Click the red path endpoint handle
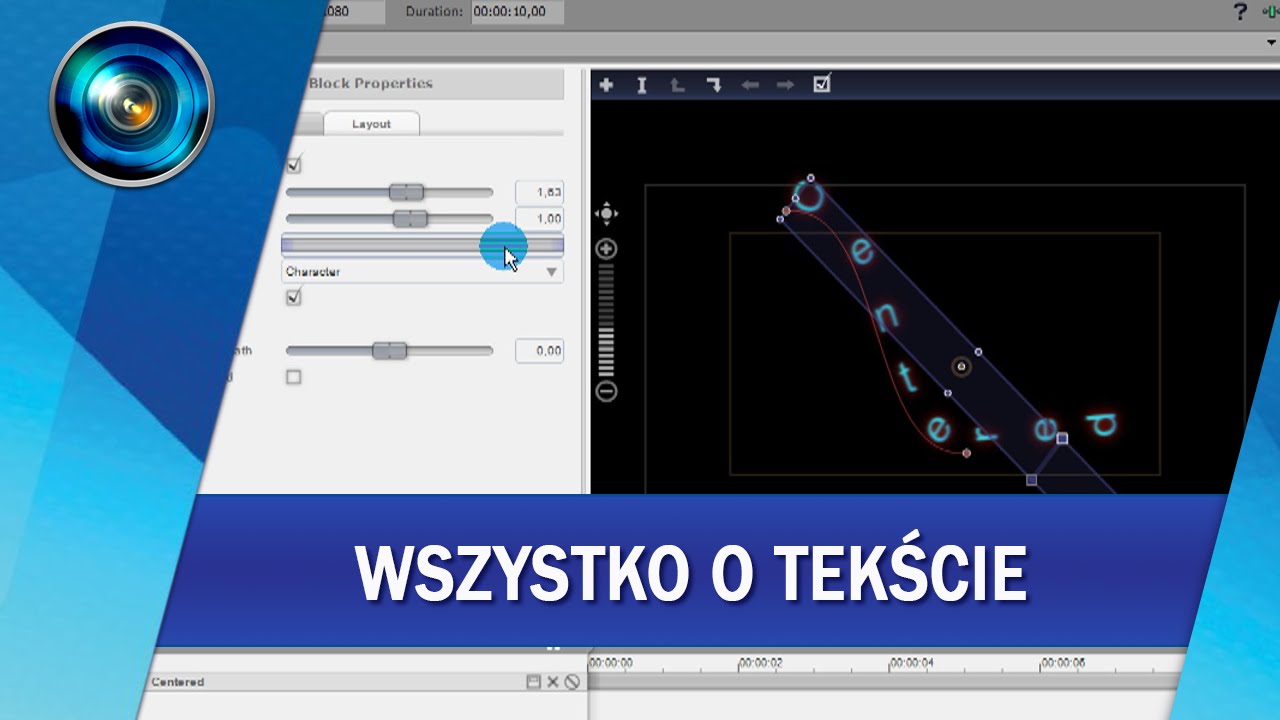This screenshot has width=1280, height=720. pyautogui.click(x=966, y=453)
